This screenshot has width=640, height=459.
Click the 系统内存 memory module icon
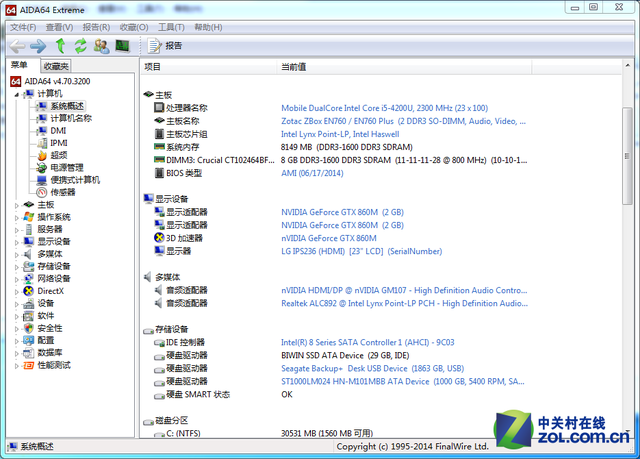click(159, 146)
